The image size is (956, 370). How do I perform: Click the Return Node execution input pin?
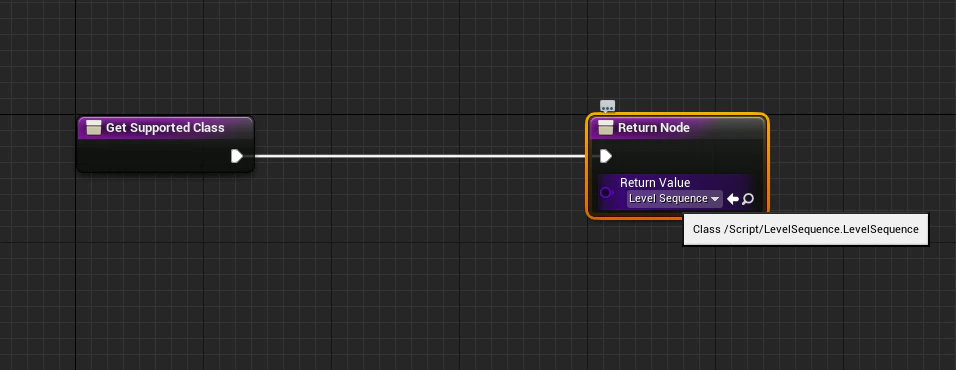point(605,157)
